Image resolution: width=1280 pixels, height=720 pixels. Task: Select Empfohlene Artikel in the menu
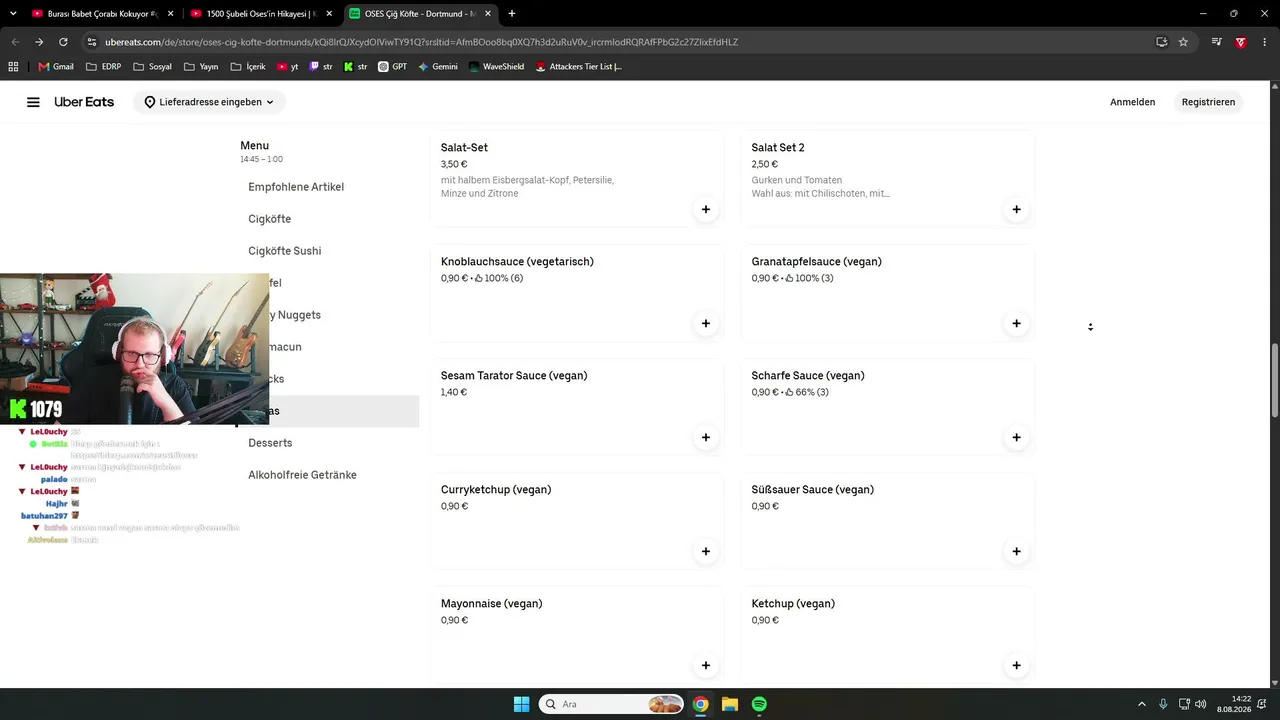[x=296, y=187]
